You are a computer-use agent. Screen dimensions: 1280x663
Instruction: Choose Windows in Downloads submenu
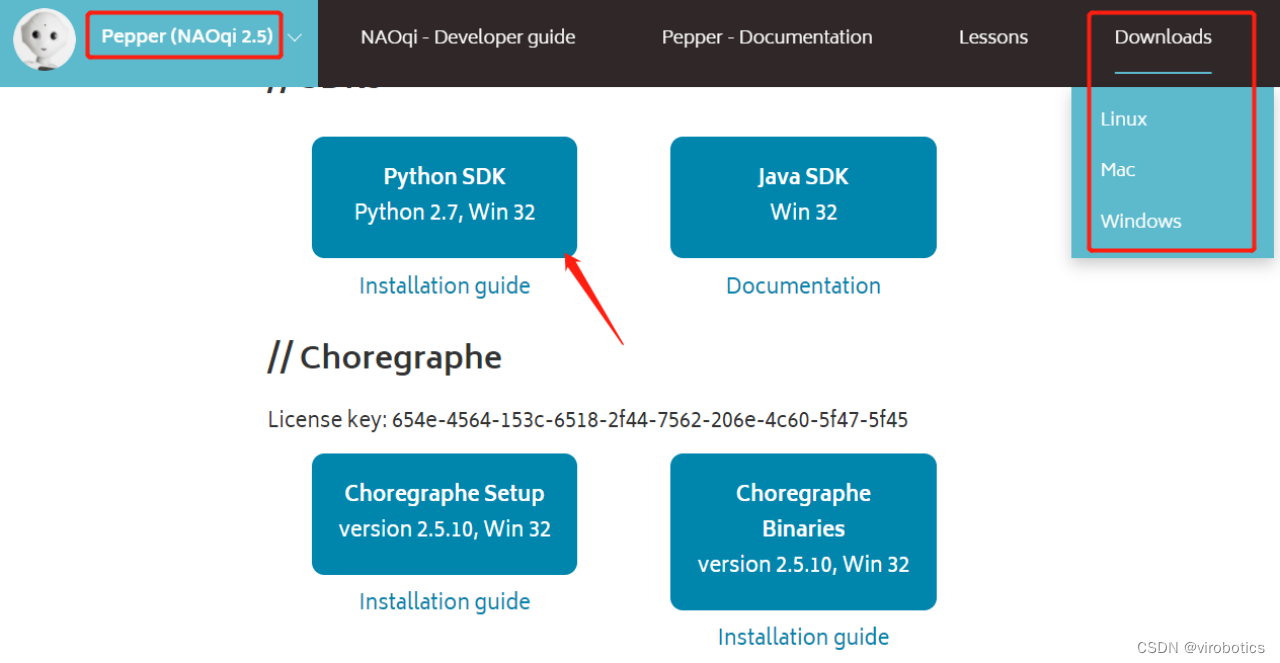1141,221
